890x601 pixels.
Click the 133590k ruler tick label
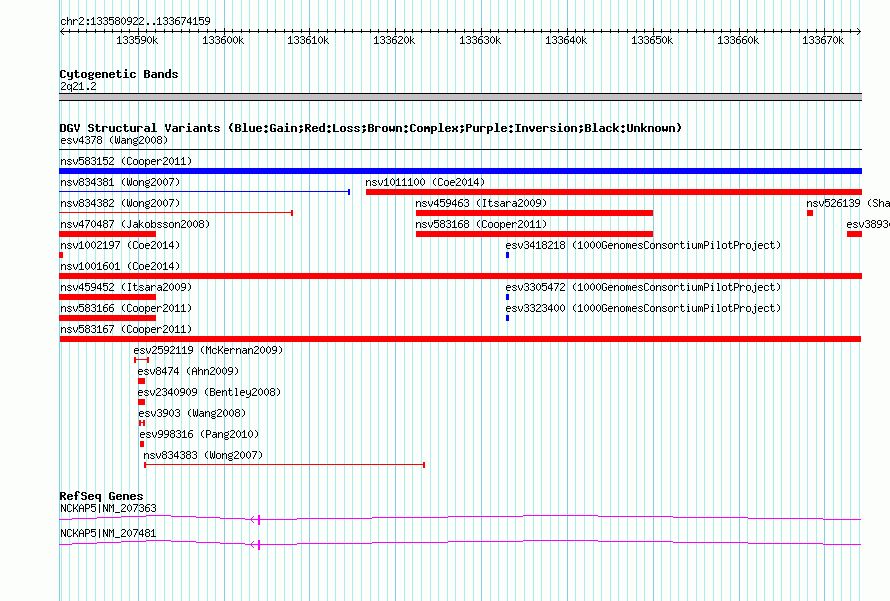coord(137,40)
